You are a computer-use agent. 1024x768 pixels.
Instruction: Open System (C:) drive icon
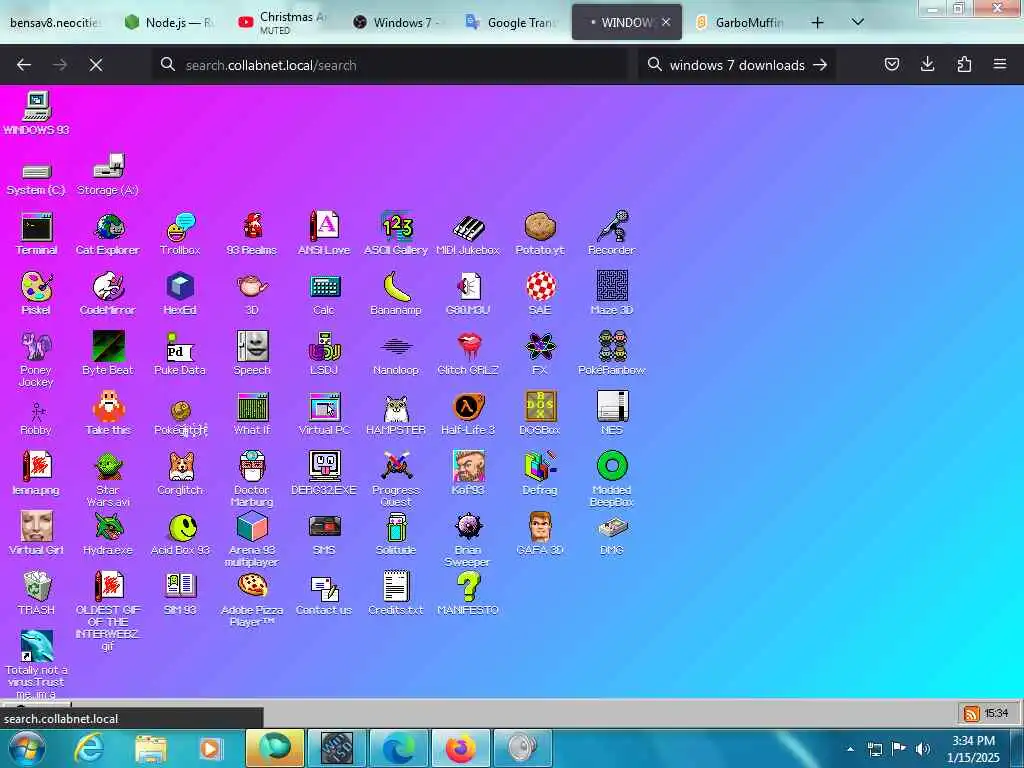click(x=36, y=178)
